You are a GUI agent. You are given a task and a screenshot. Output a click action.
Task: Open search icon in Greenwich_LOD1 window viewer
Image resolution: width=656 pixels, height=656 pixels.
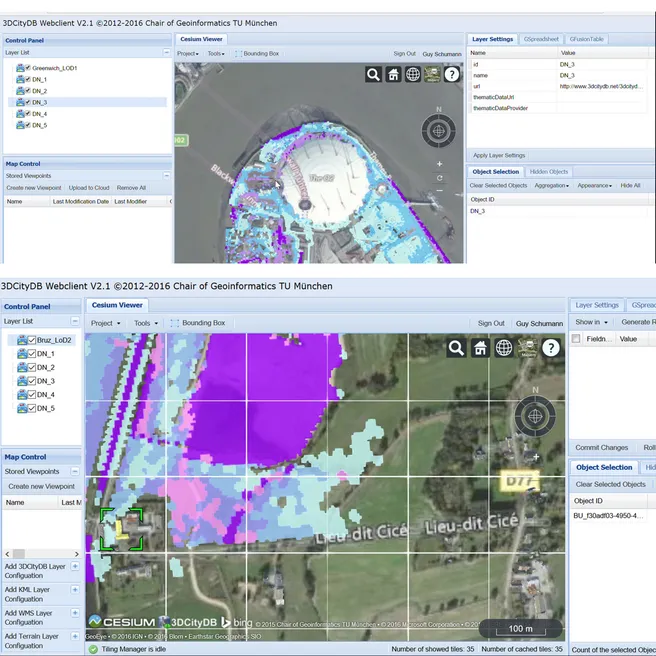(373, 75)
